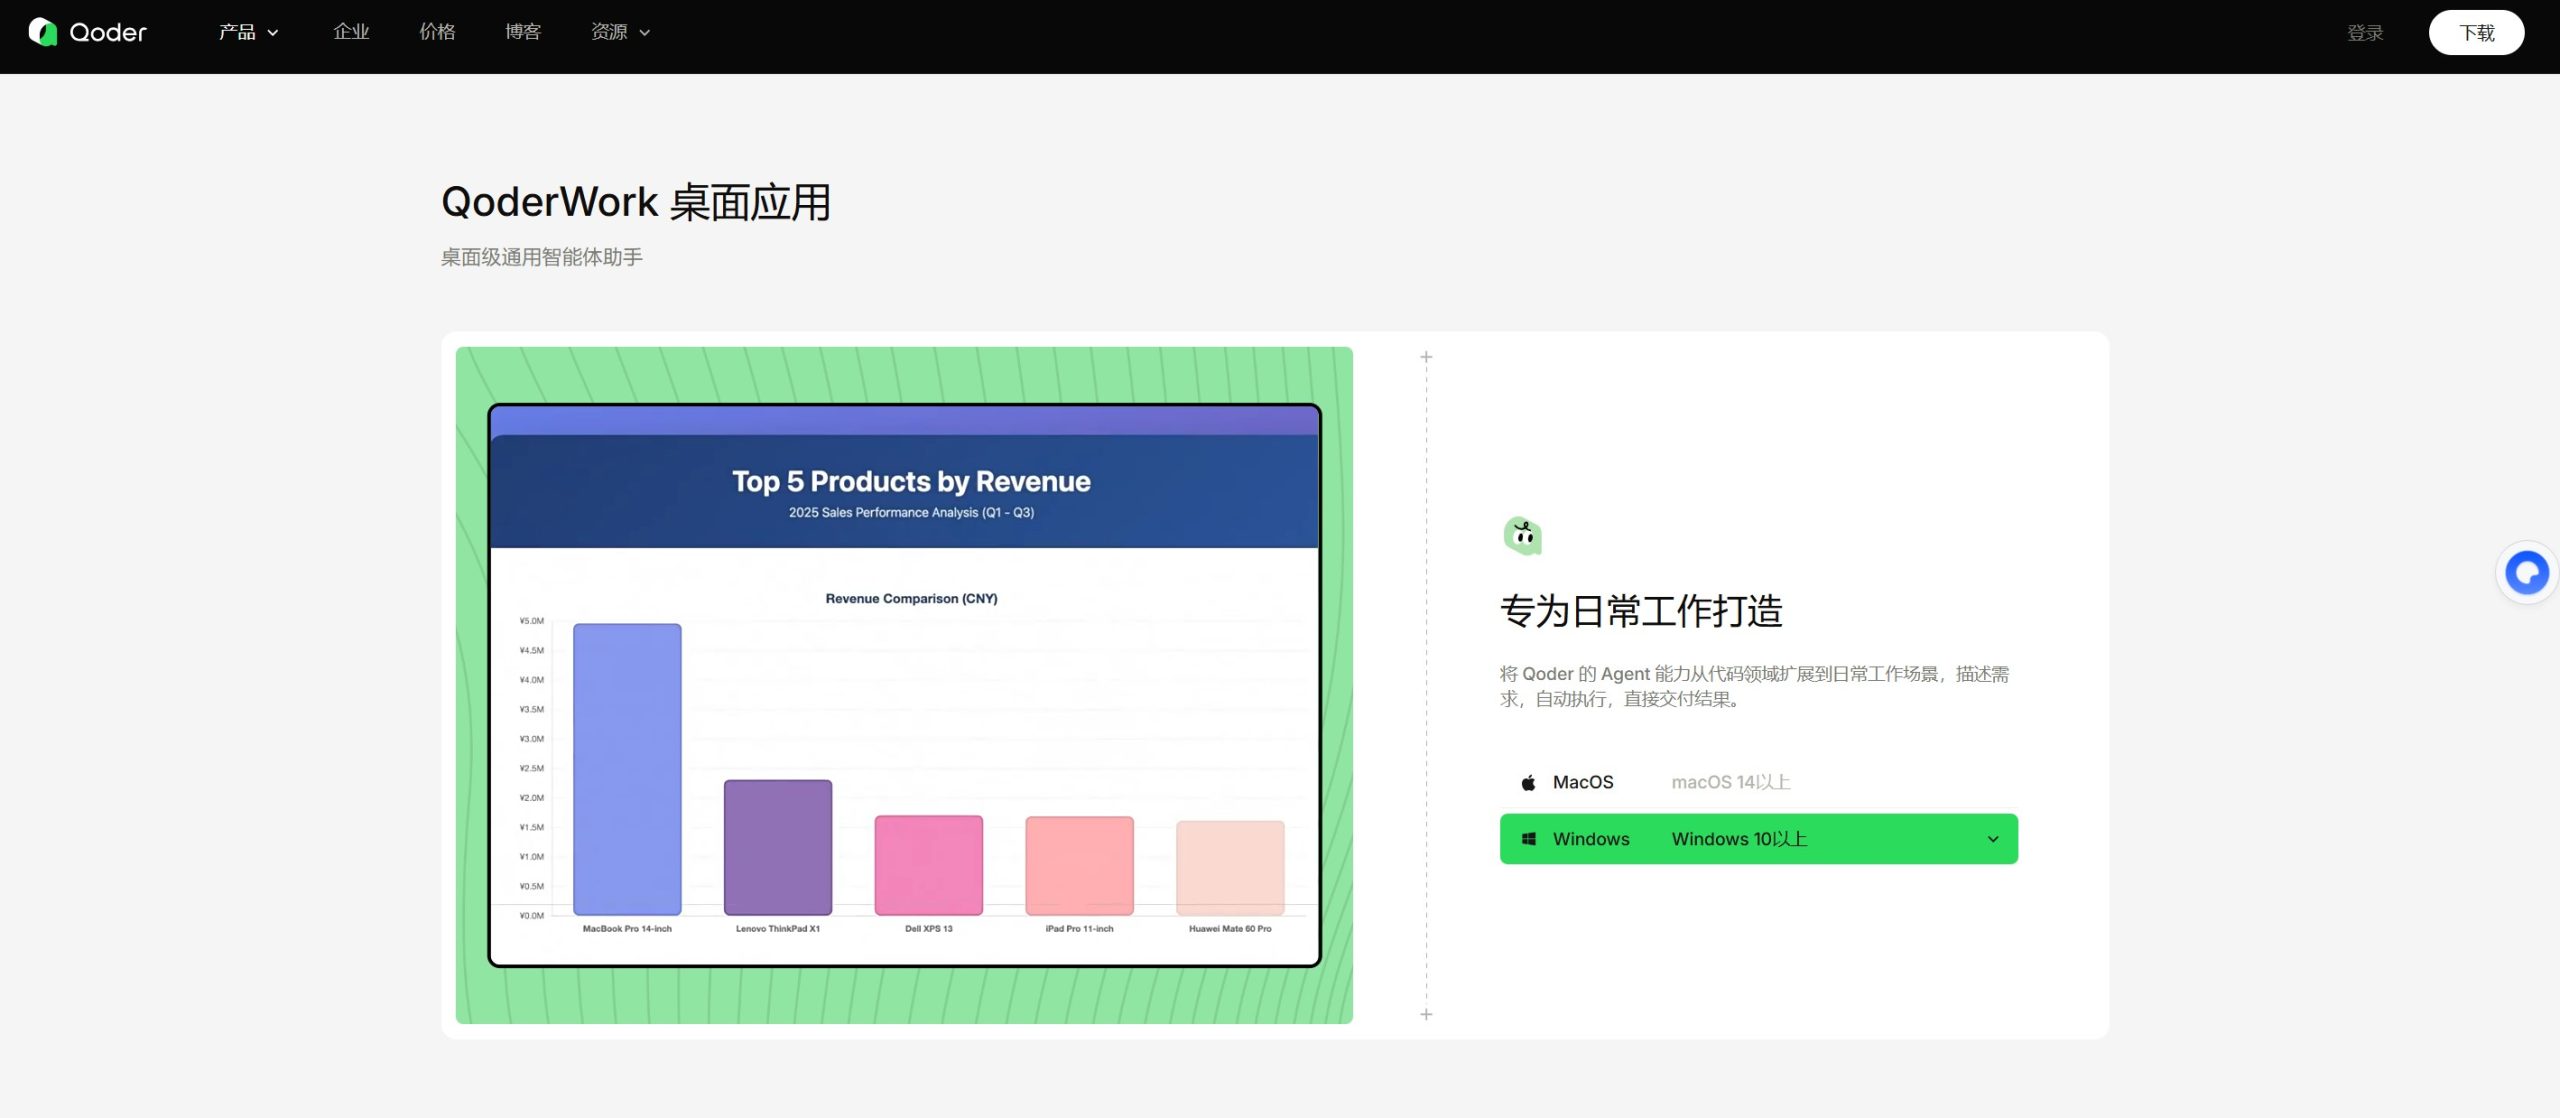Image resolution: width=2560 pixels, height=1118 pixels.
Task: Click the QoderWork mascot icon
Action: pos(1521,535)
